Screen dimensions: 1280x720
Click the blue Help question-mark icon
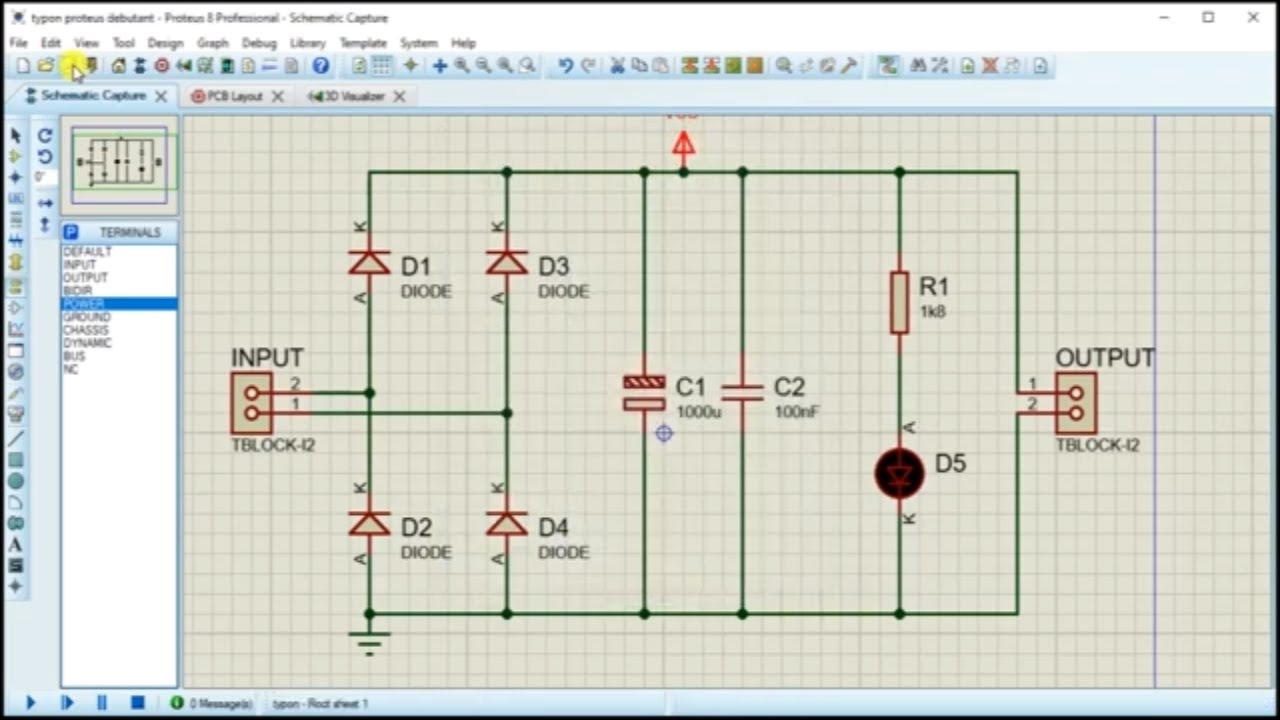[x=320, y=66]
